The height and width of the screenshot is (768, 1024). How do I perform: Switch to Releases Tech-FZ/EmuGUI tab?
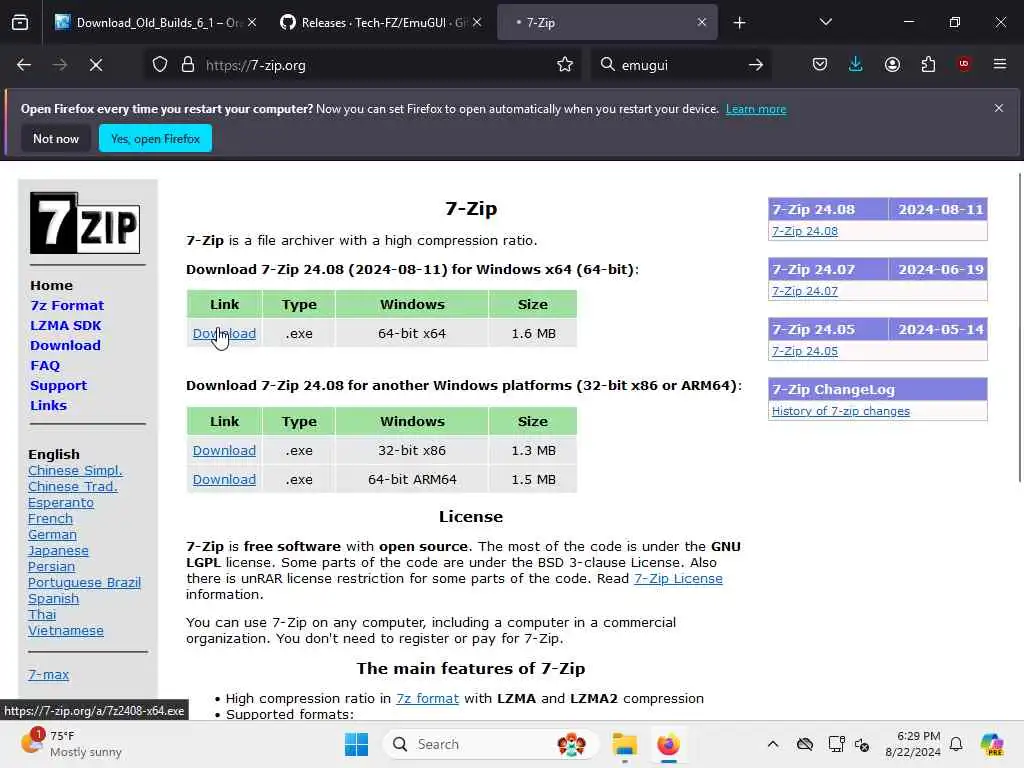383,23
